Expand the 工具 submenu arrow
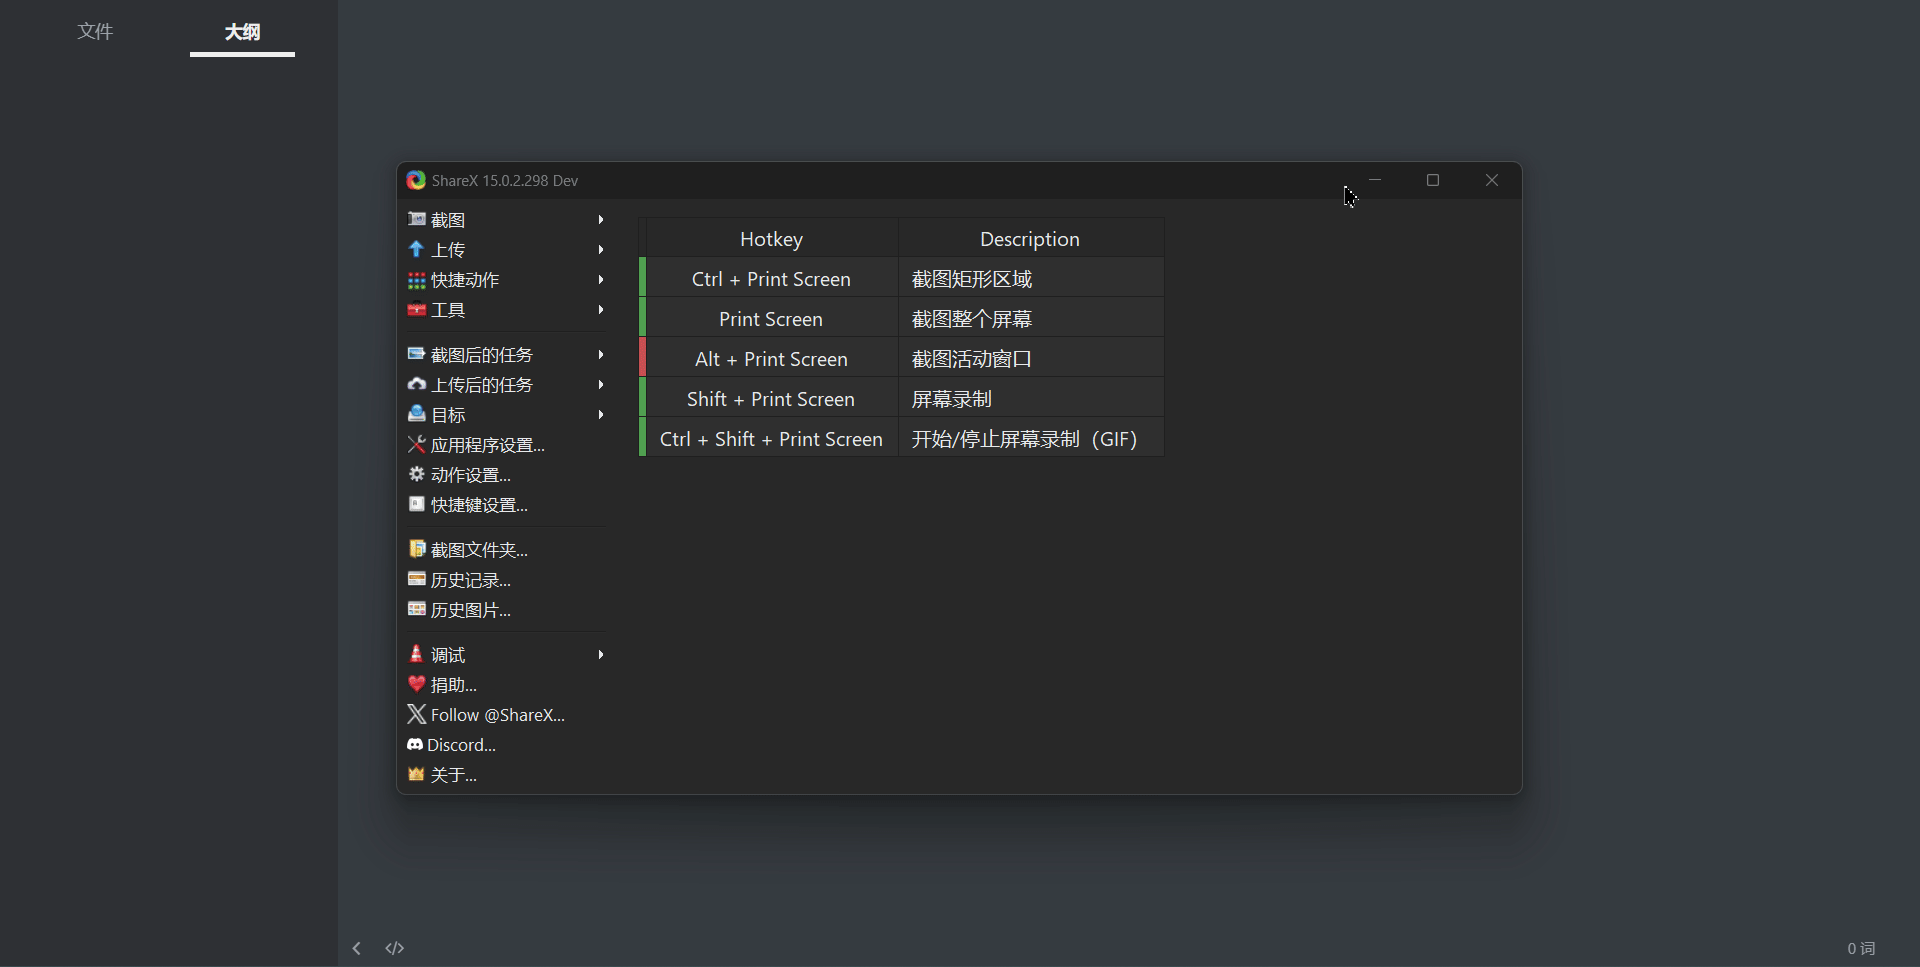 coord(601,309)
